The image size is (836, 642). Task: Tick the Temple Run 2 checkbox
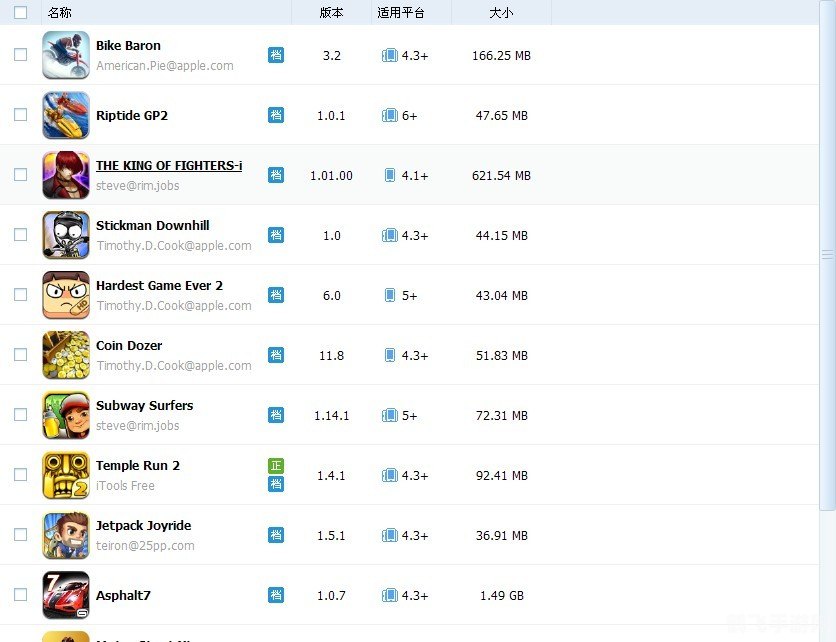pyautogui.click(x=20, y=475)
